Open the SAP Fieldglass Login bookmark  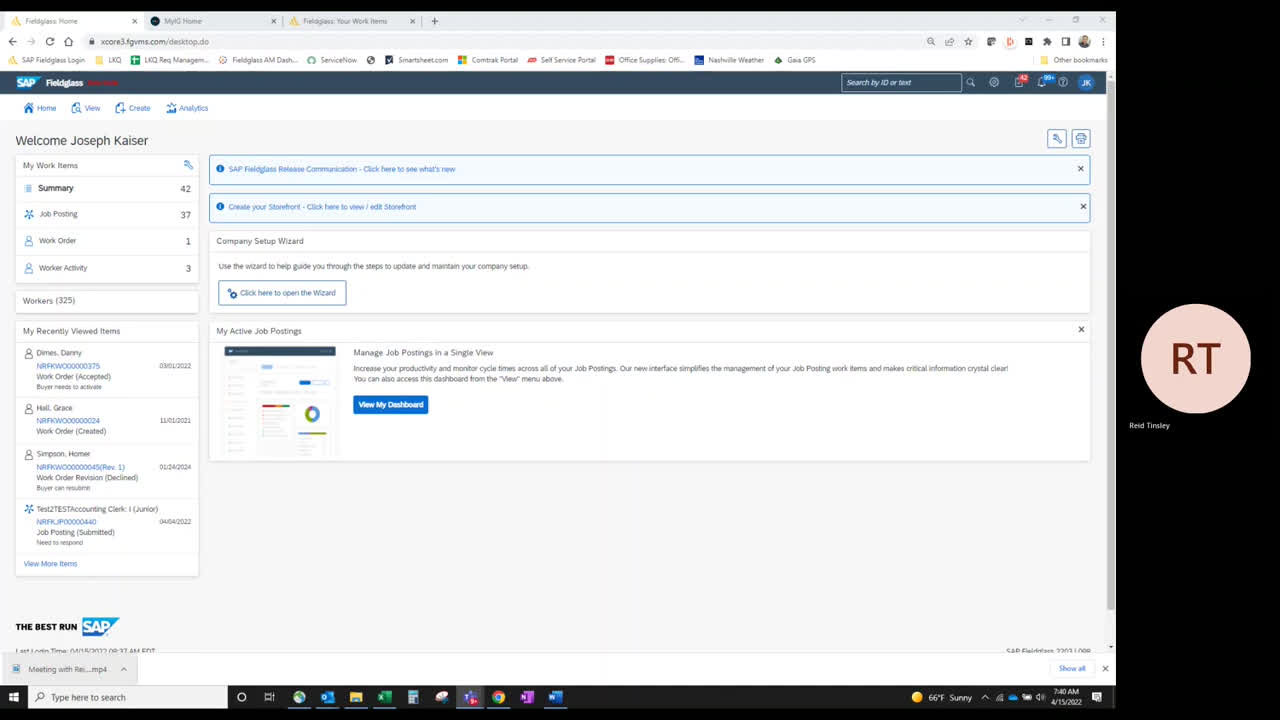47,60
